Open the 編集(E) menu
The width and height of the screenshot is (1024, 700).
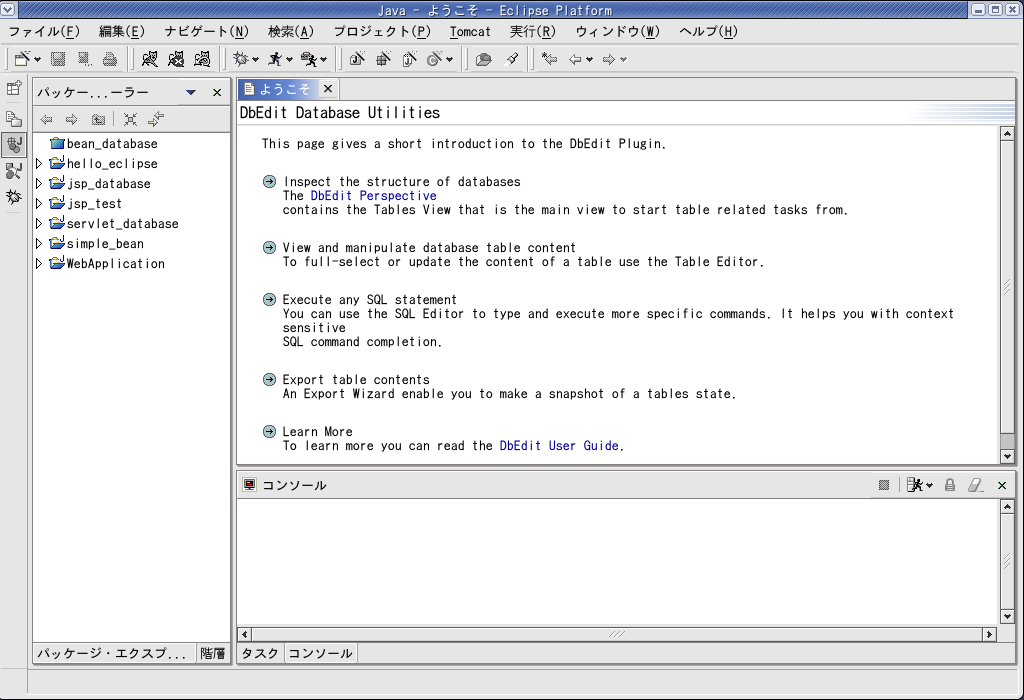tap(121, 31)
